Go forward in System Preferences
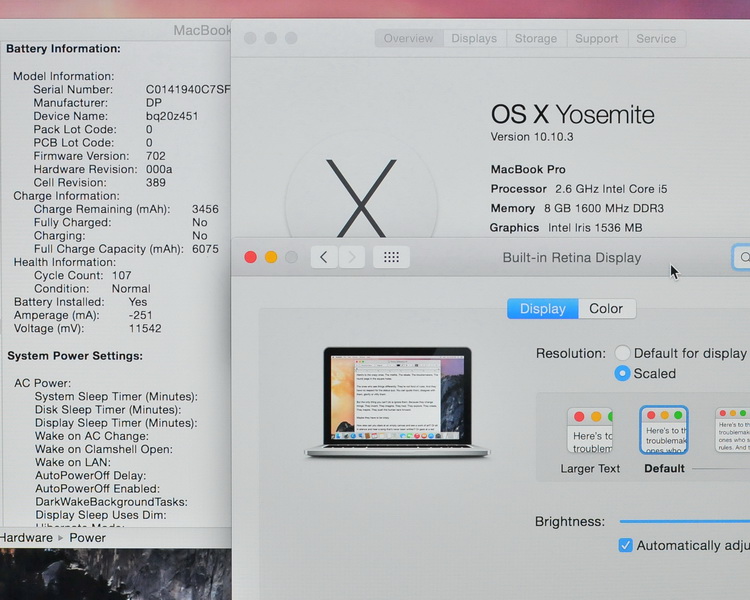The image size is (750, 600). [352, 257]
